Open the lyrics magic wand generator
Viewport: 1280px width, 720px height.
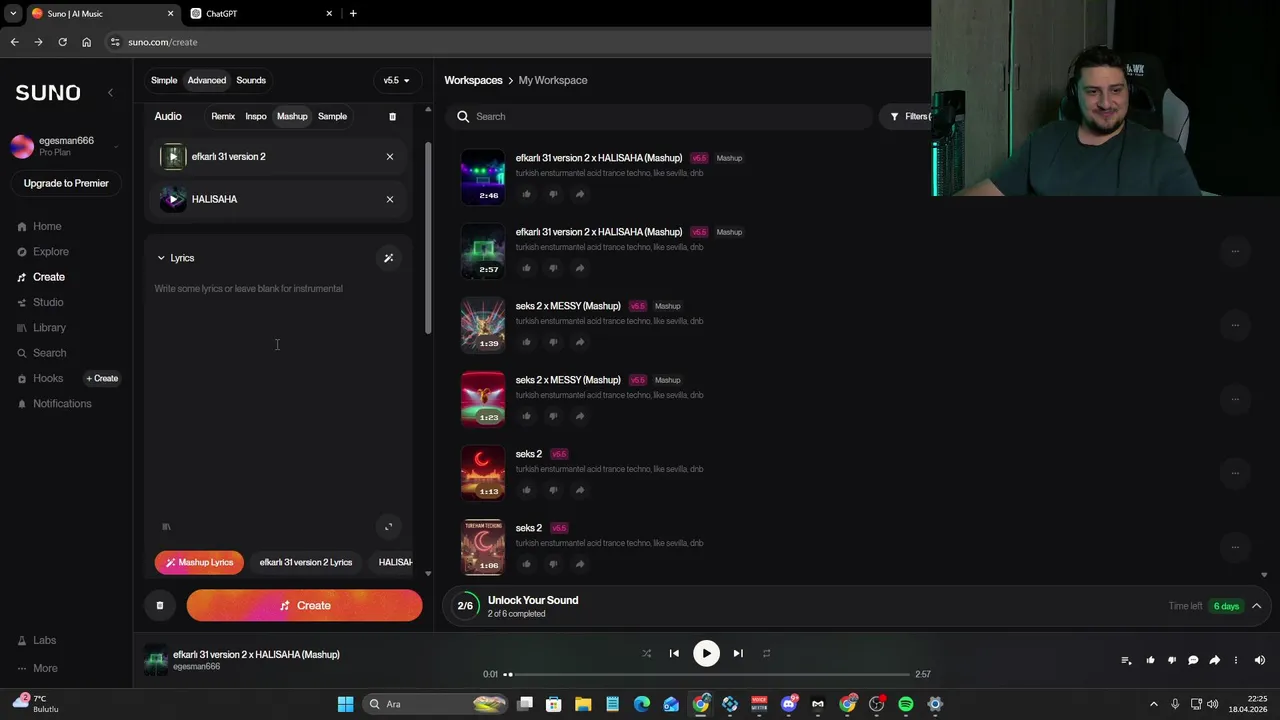click(x=389, y=258)
